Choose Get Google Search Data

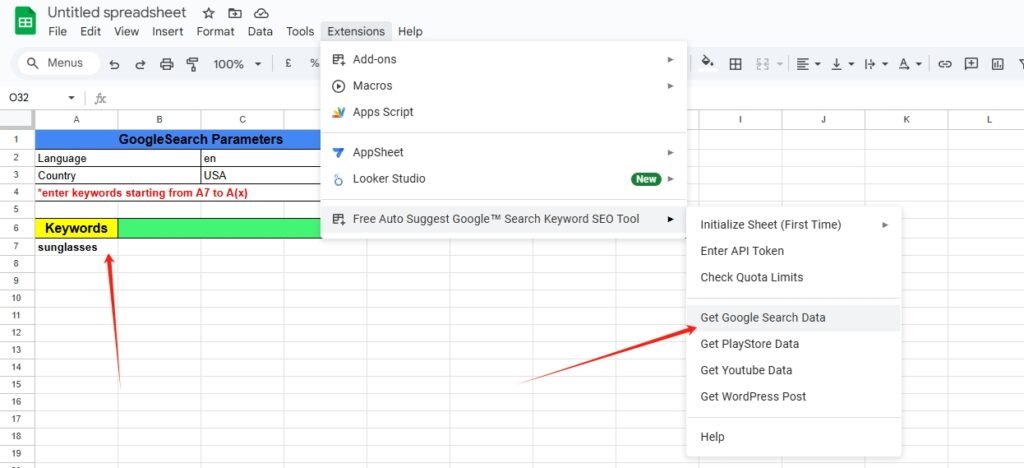click(793, 318)
